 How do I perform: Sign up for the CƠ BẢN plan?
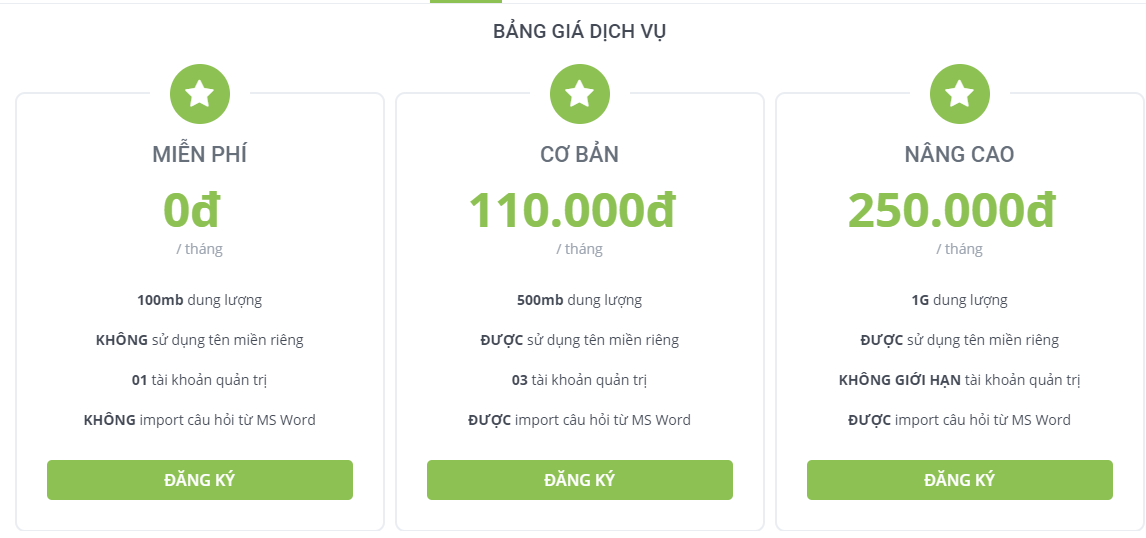tap(580, 480)
